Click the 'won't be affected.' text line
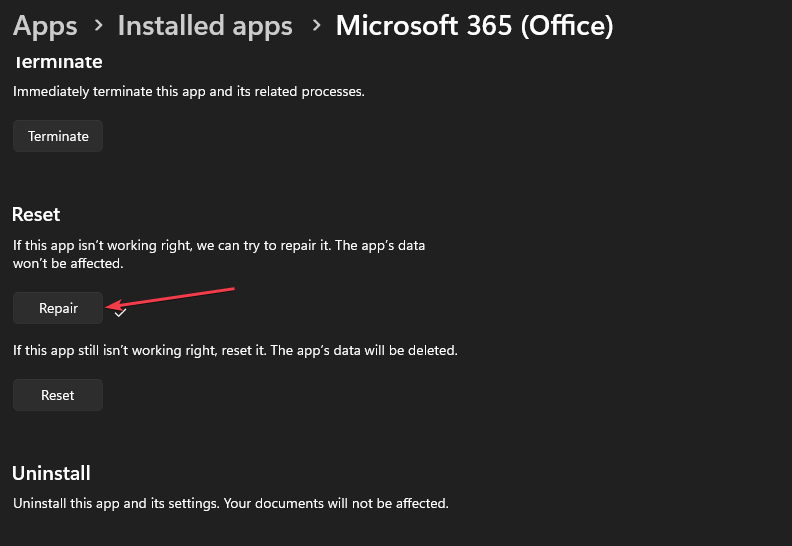 tap(68, 263)
